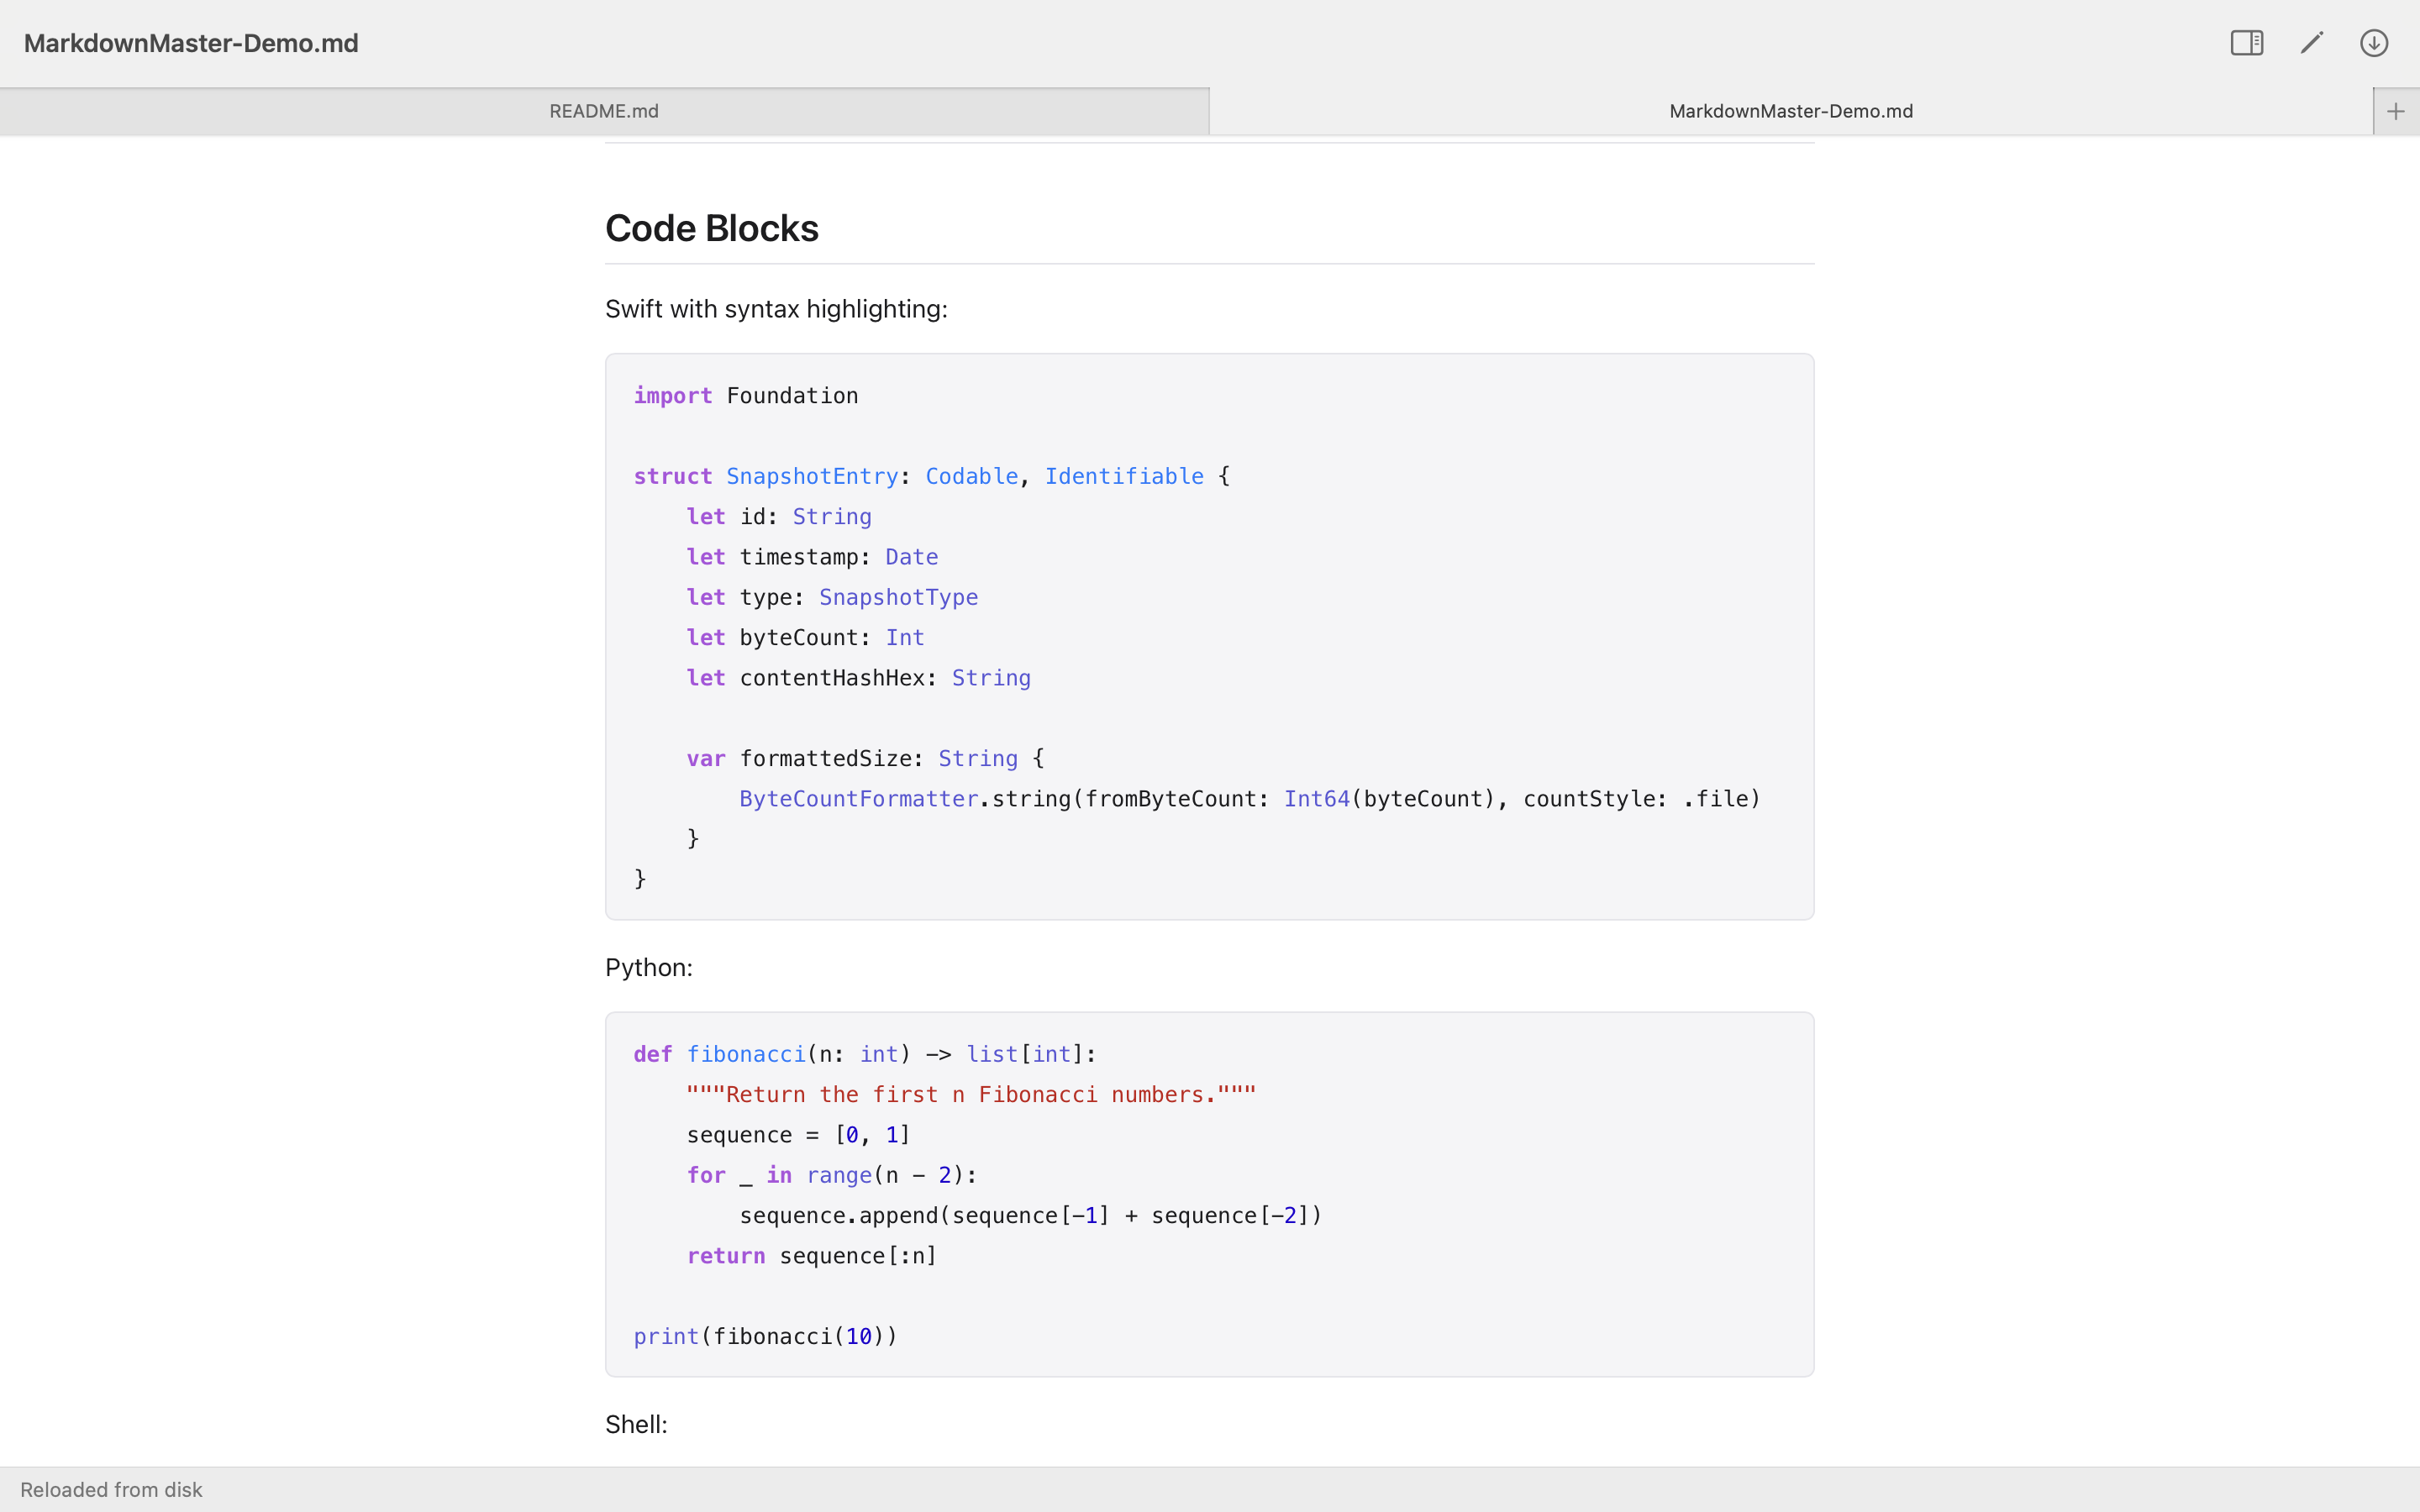Click the 'let byteCount: Int' line
The image size is (2420, 1512).
pyautogui.click(x=805, y=638)
